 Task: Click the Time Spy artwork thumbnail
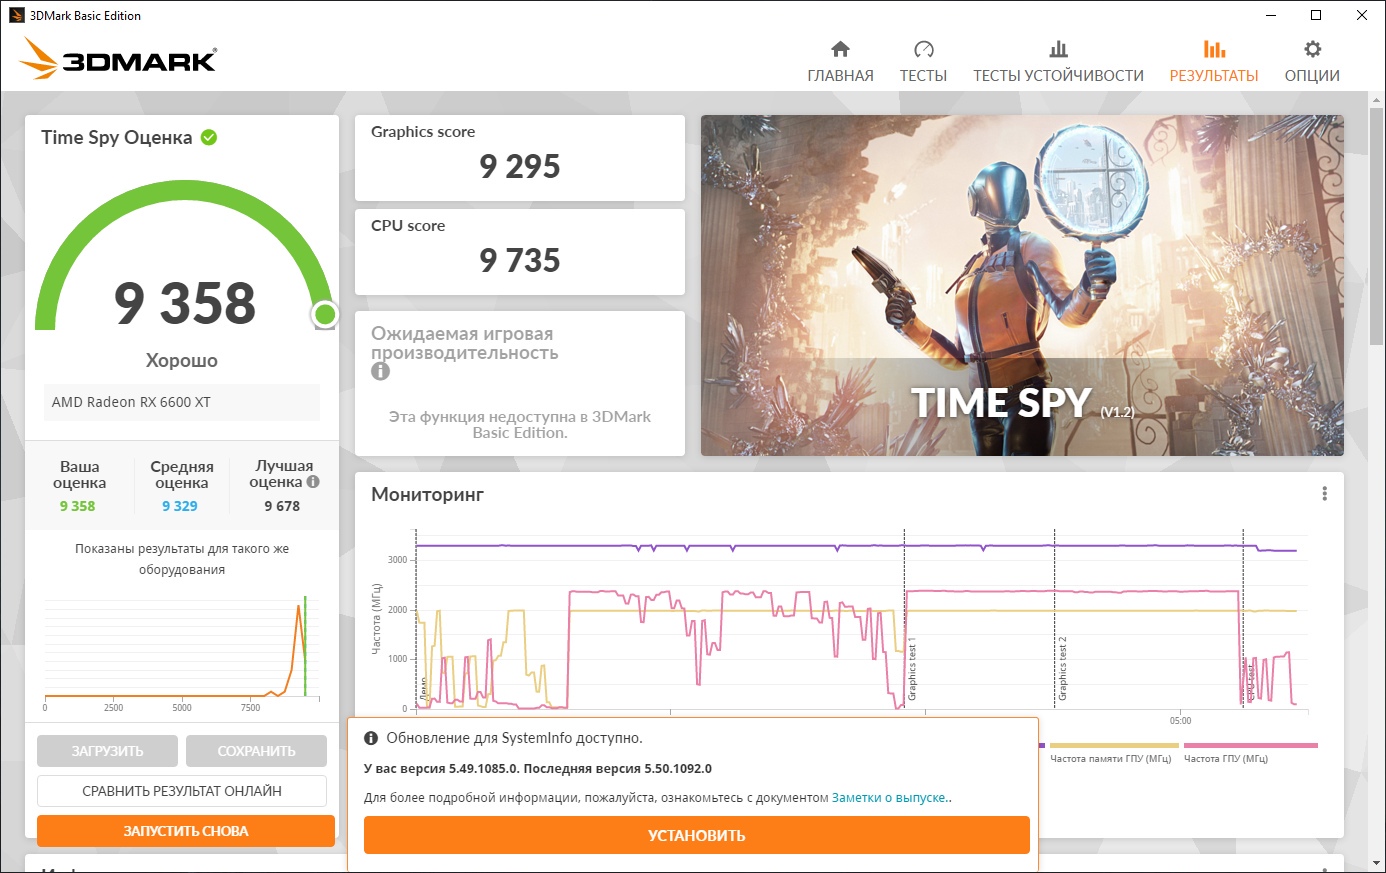pos(1022,286)
